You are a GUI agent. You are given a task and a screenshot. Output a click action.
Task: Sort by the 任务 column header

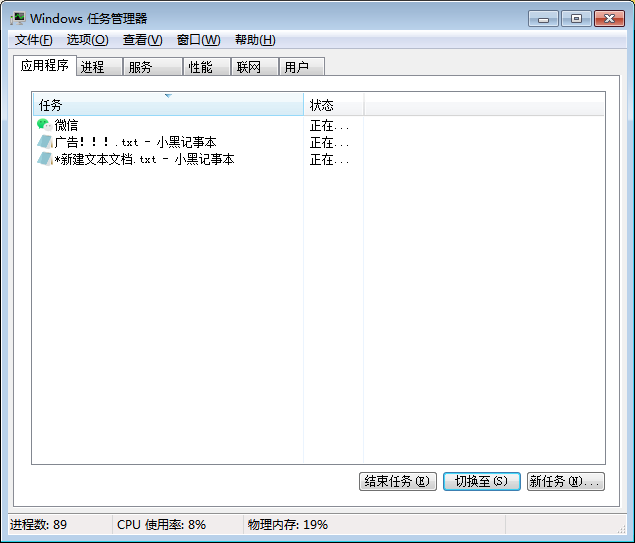168,105
